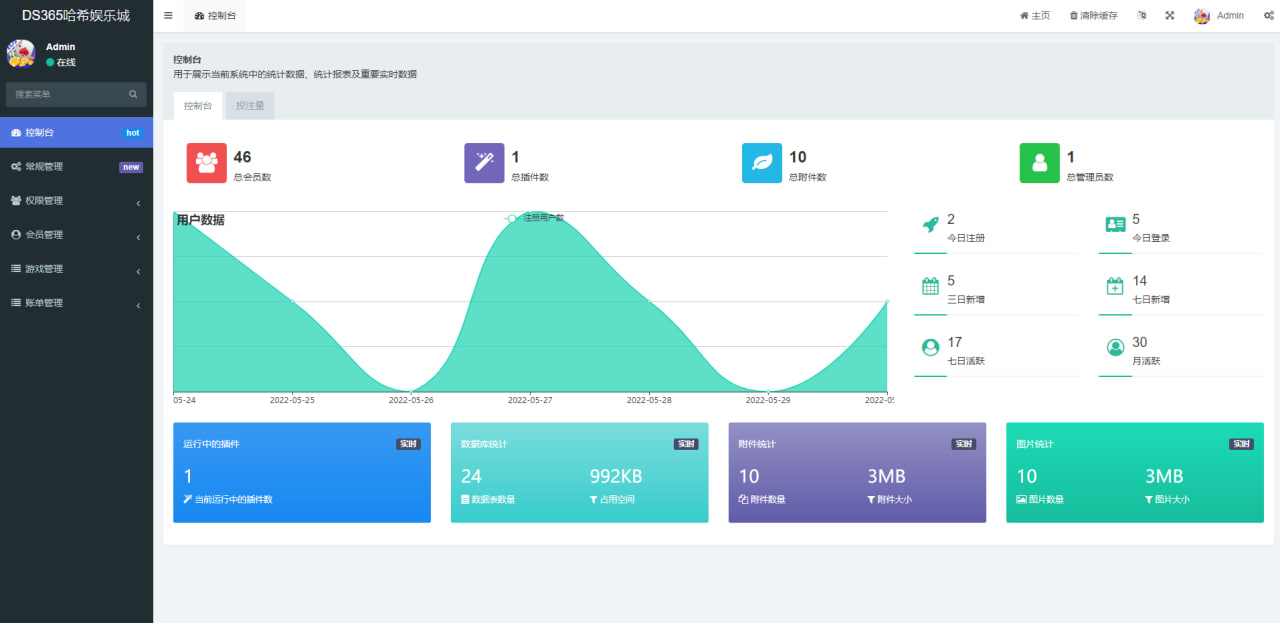
Task: Click the blue leaf attachments icon
Action: [x=762, y=163]
